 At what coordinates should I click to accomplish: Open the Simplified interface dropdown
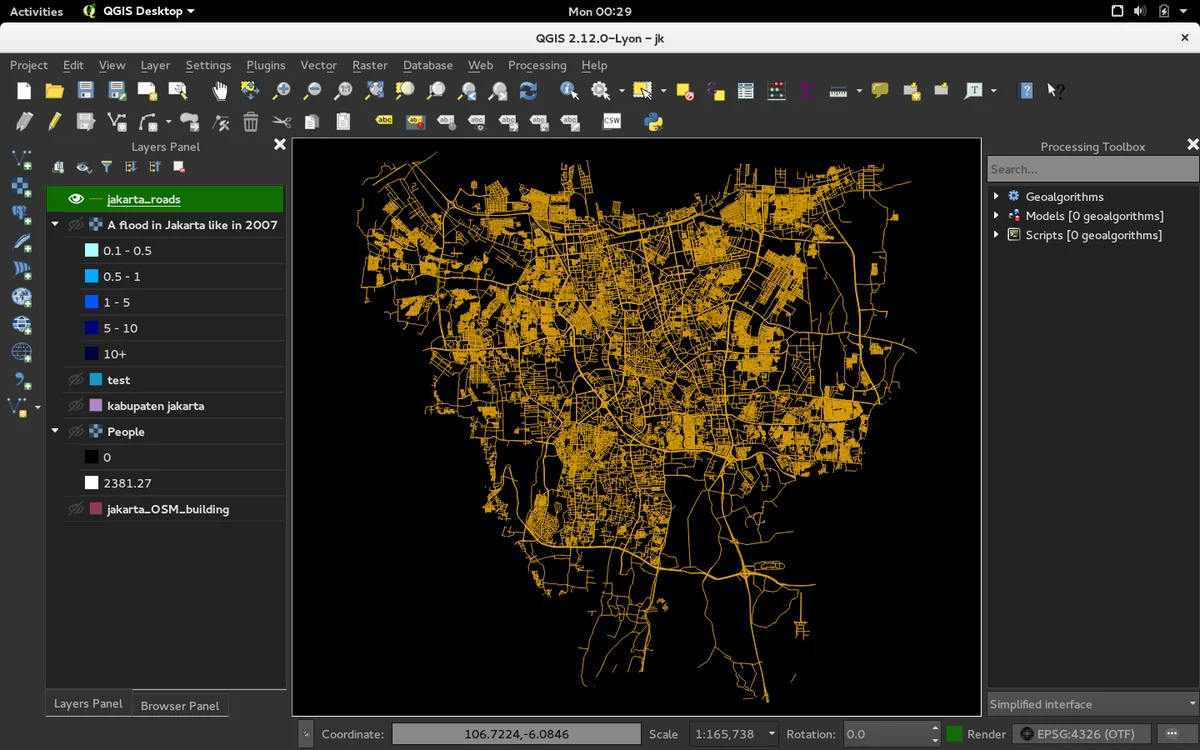pyautogui.click(x=1092, y=704)
